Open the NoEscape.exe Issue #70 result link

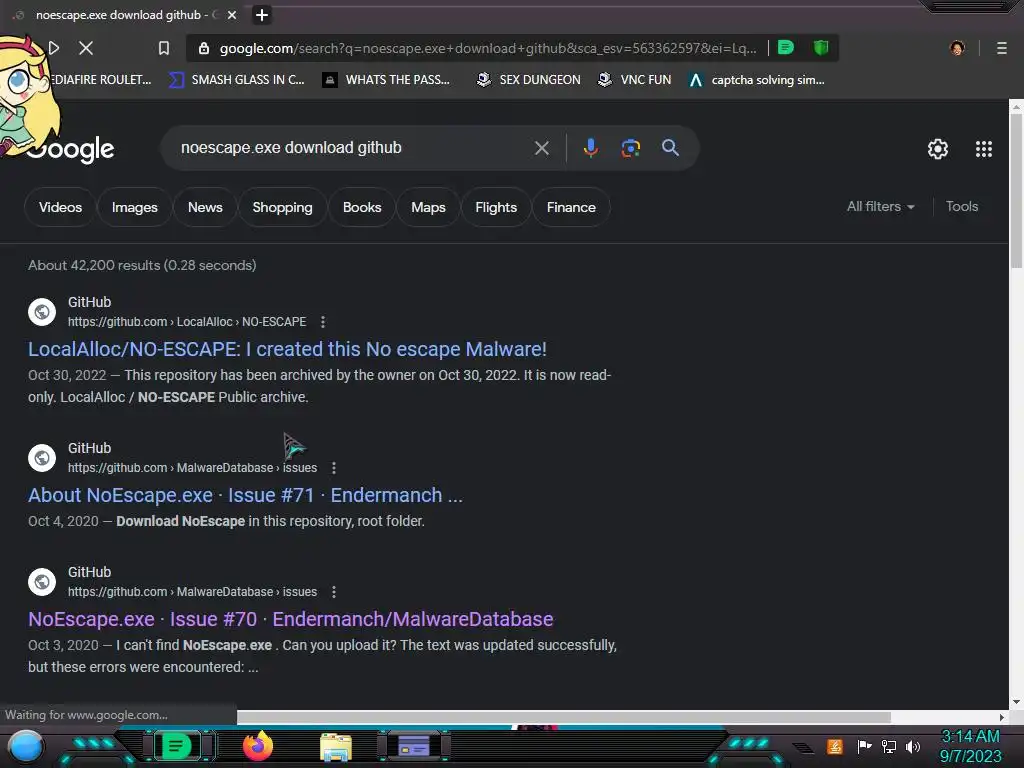[x=291, y=618]
